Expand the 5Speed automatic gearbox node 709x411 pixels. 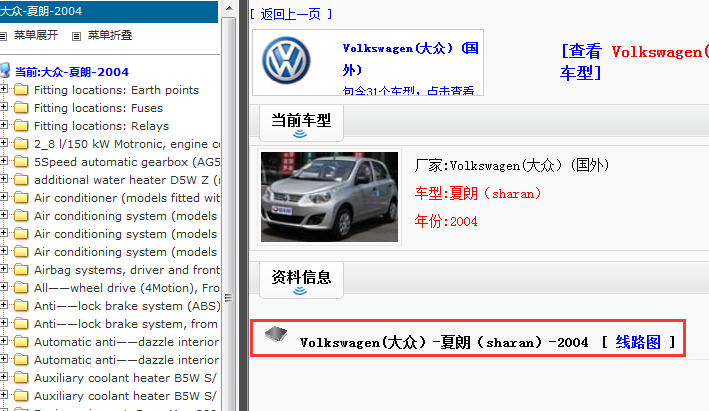pos(4,161)
